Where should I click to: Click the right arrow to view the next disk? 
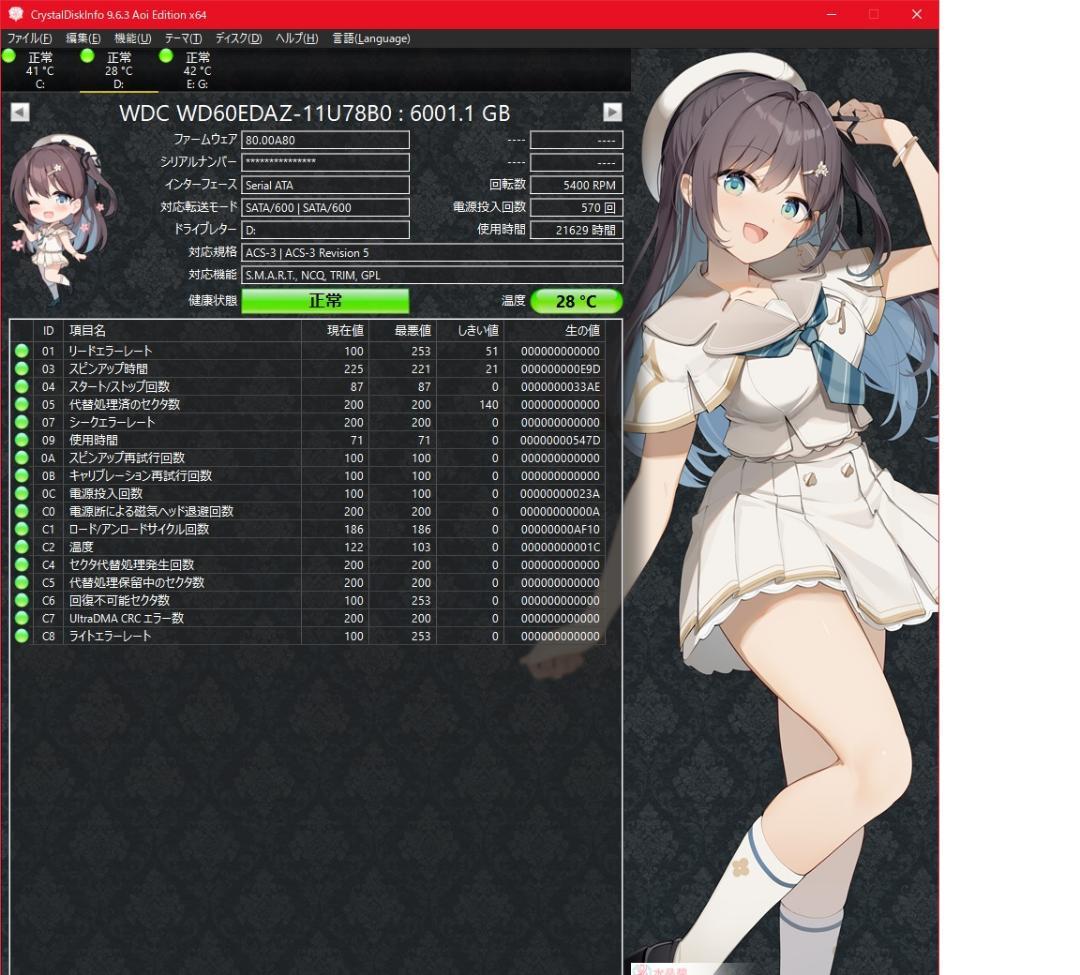pyautogui.click(x=613, y=113)
